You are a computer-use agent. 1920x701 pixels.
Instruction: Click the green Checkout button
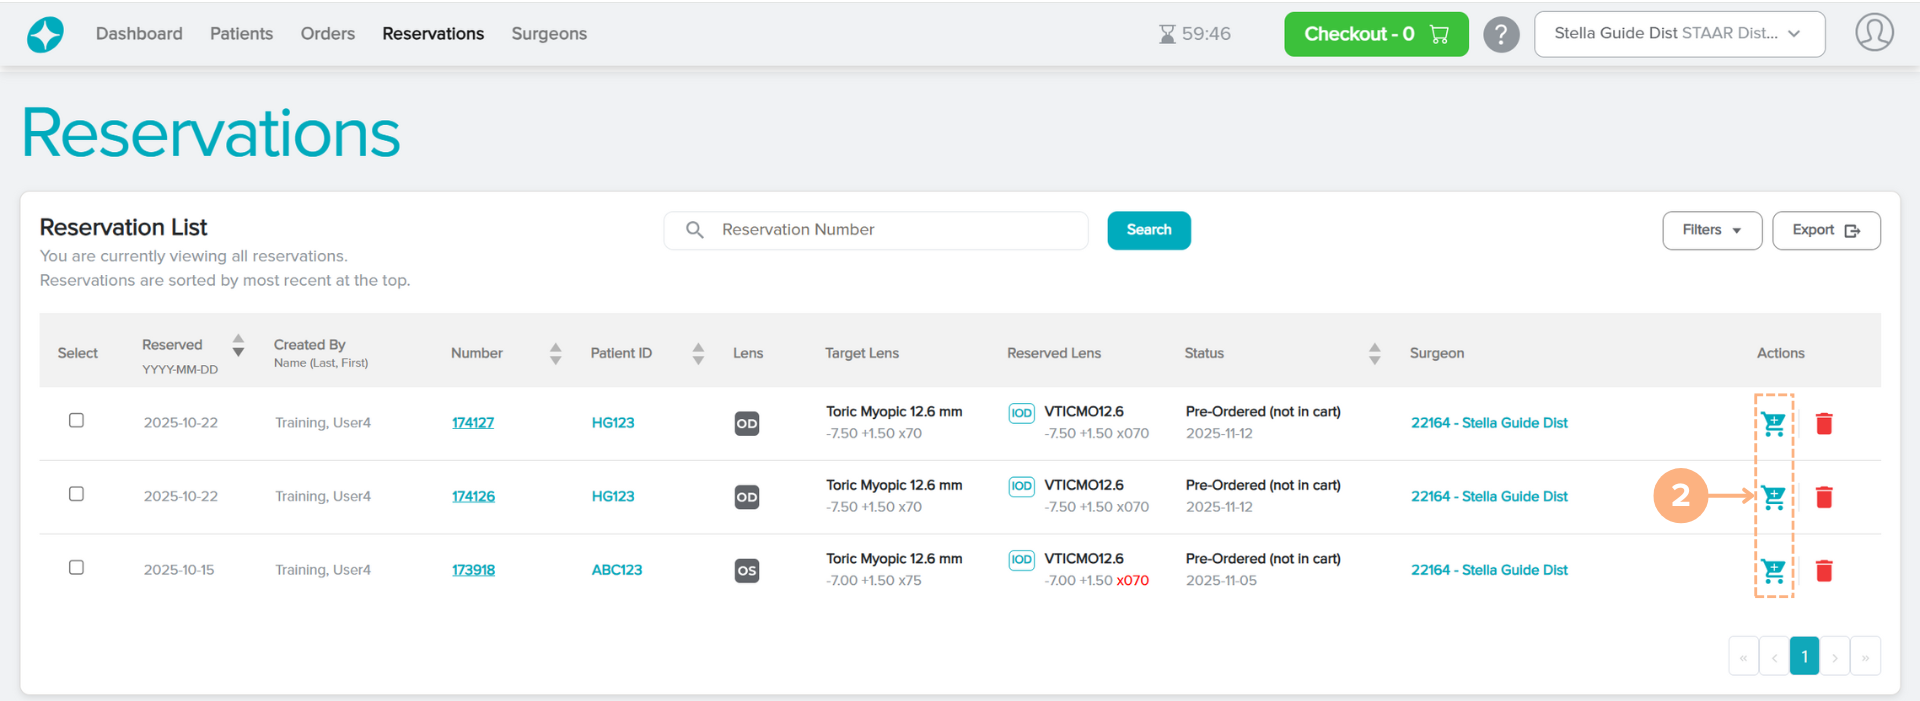point(1375,35)
